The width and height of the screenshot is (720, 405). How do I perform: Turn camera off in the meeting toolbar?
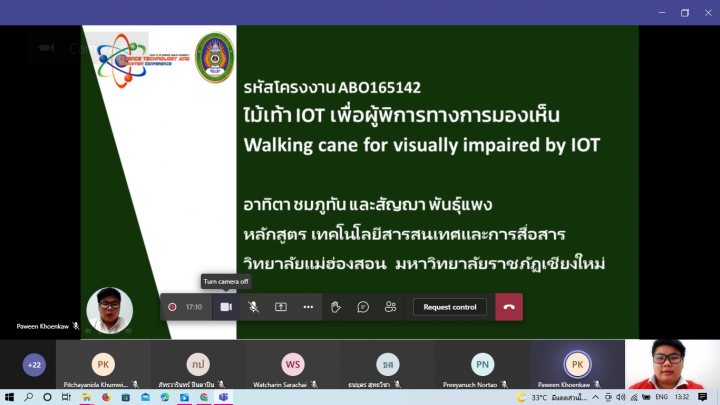click(x=226, y=307)
